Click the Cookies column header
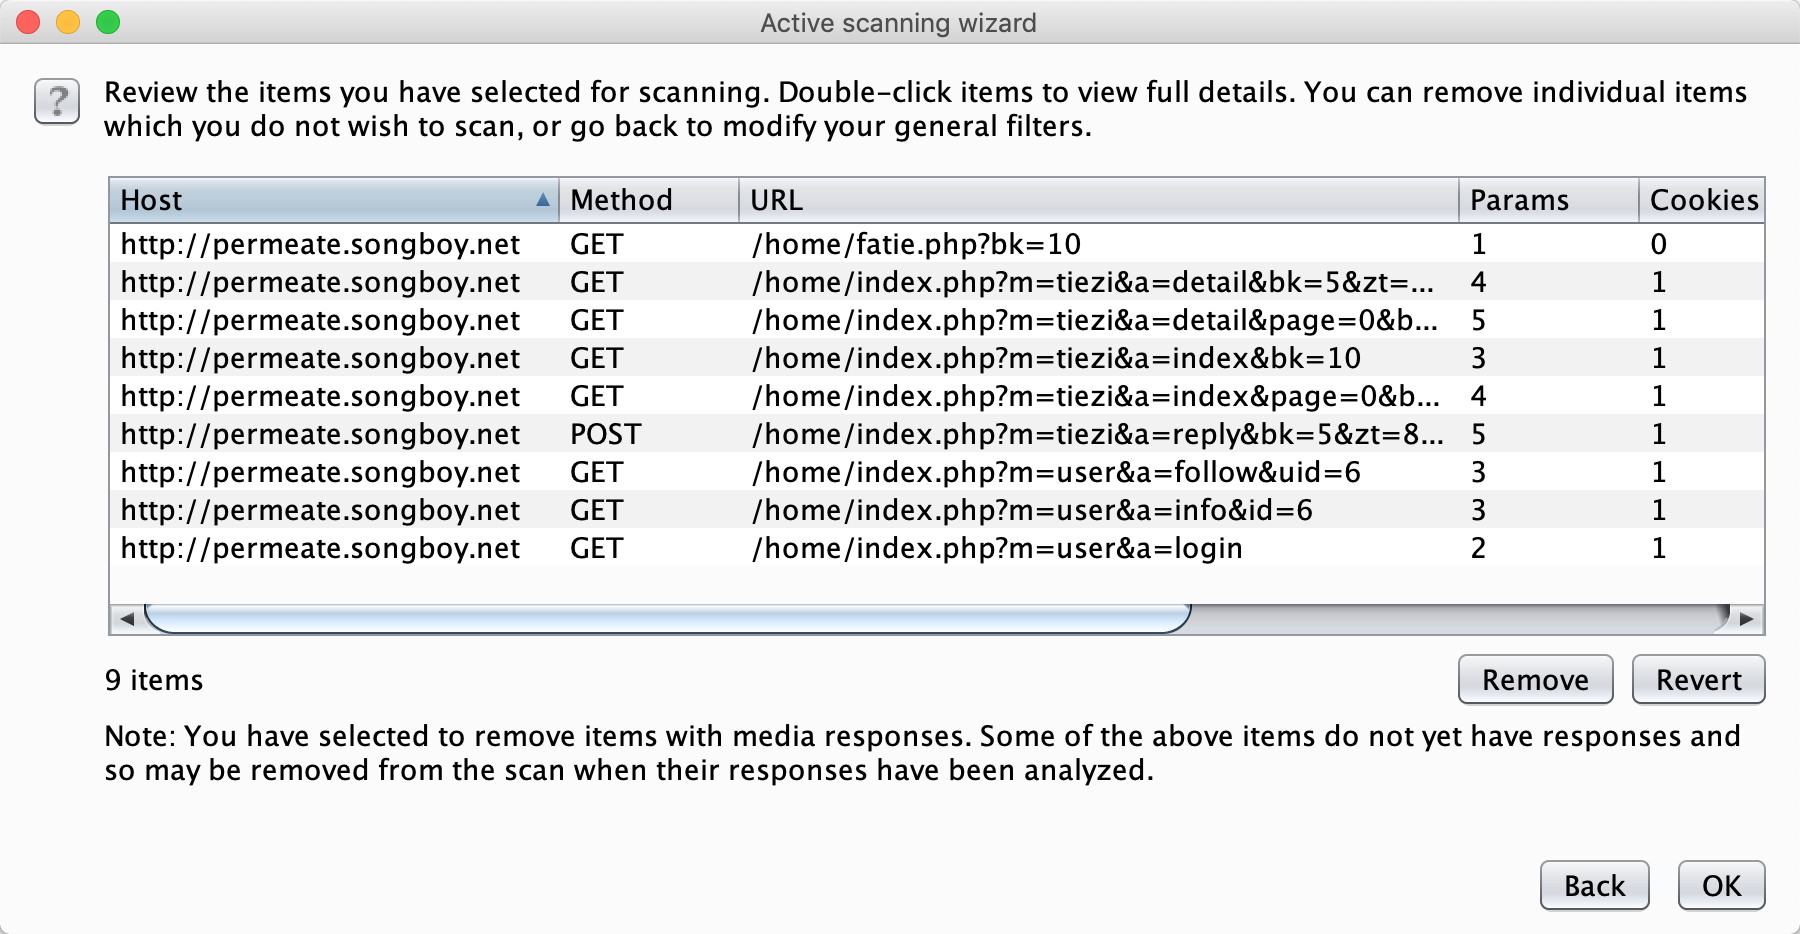The height and width of the screenshot is (934, 1800). tap(1702, 200)
